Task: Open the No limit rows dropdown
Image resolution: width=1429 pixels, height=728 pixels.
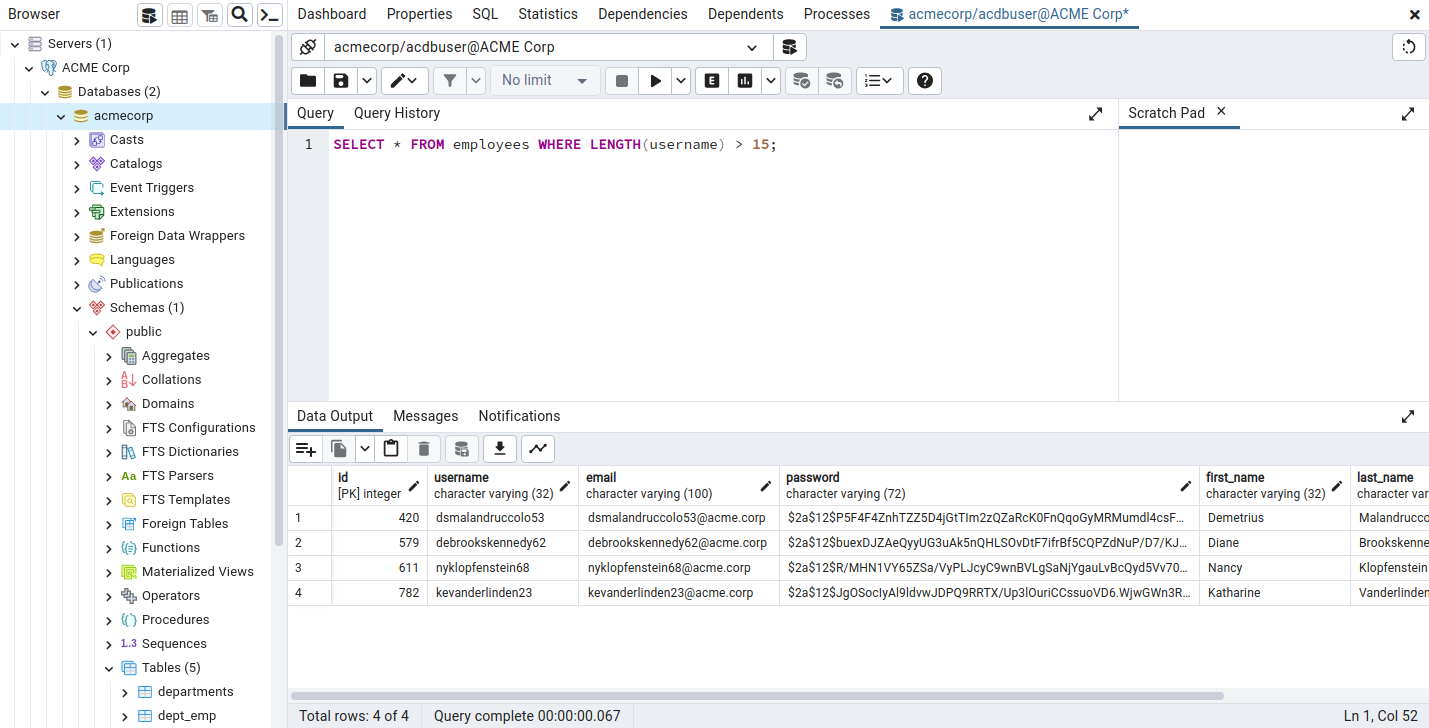Action: (x=545, y=81)
